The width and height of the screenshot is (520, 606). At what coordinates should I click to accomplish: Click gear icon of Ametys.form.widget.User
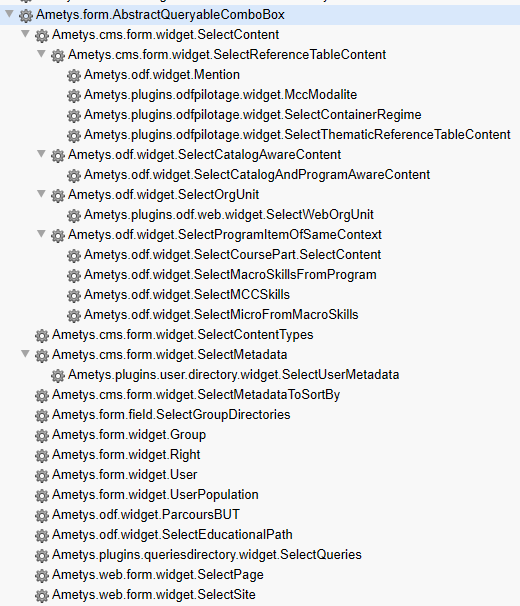point(42,475)
